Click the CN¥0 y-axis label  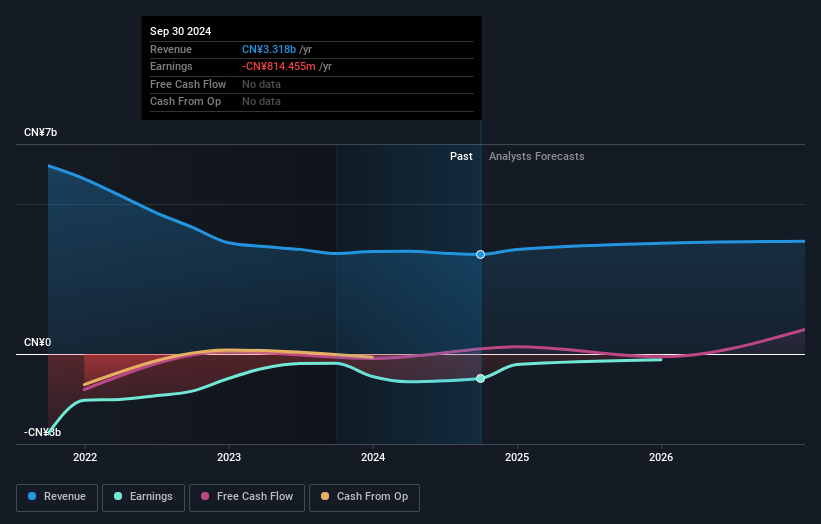[38, 342]
